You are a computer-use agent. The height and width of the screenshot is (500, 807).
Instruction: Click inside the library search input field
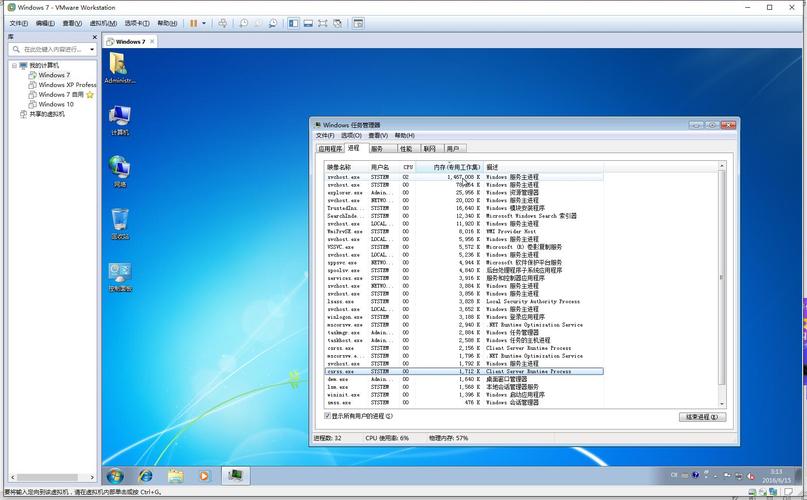tap(48, 48)
